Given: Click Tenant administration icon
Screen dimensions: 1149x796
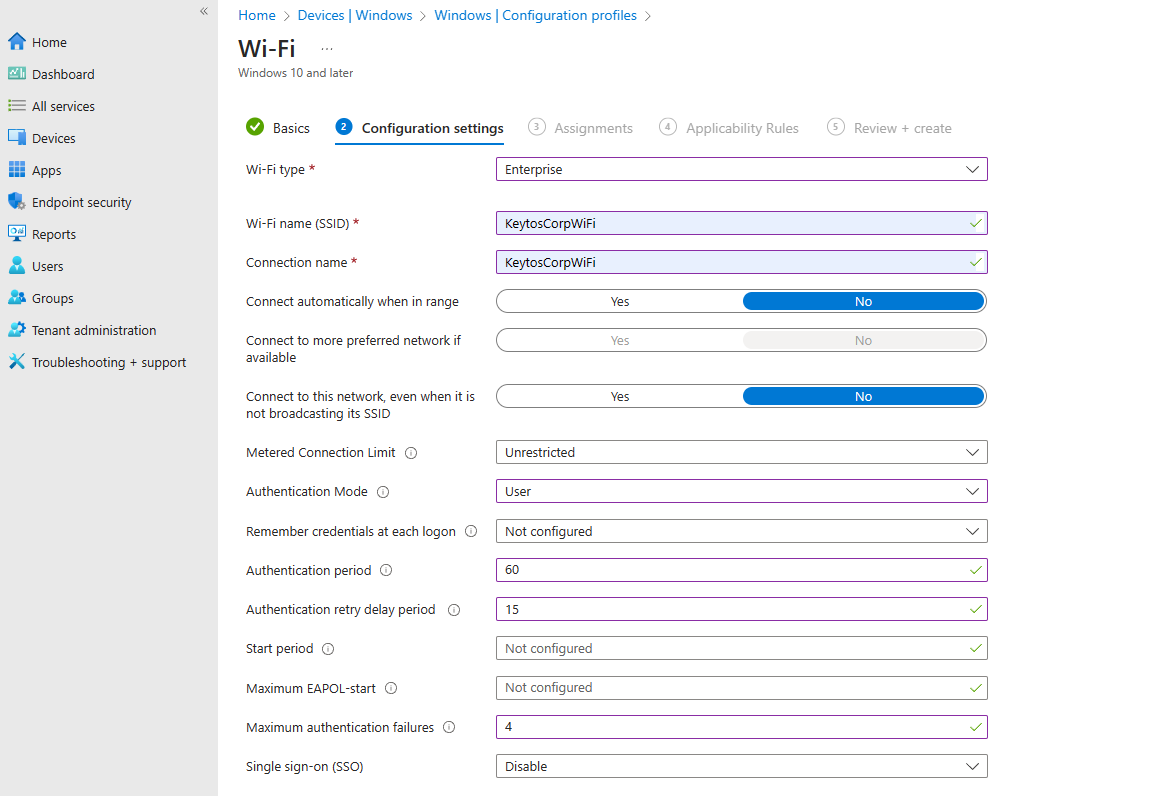Looking at the screenshot, I should pyautogui.click(x=17, y=330).
